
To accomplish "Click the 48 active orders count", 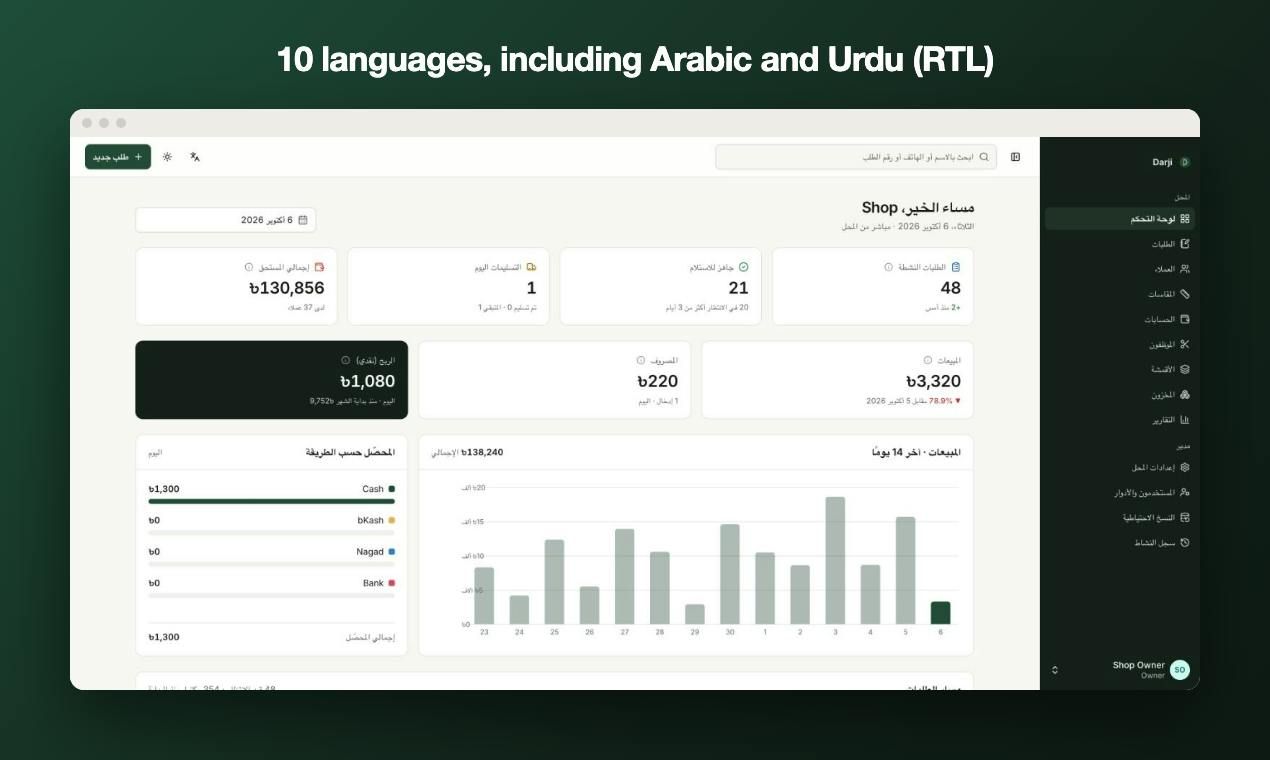I will click(x=950, y=288).
